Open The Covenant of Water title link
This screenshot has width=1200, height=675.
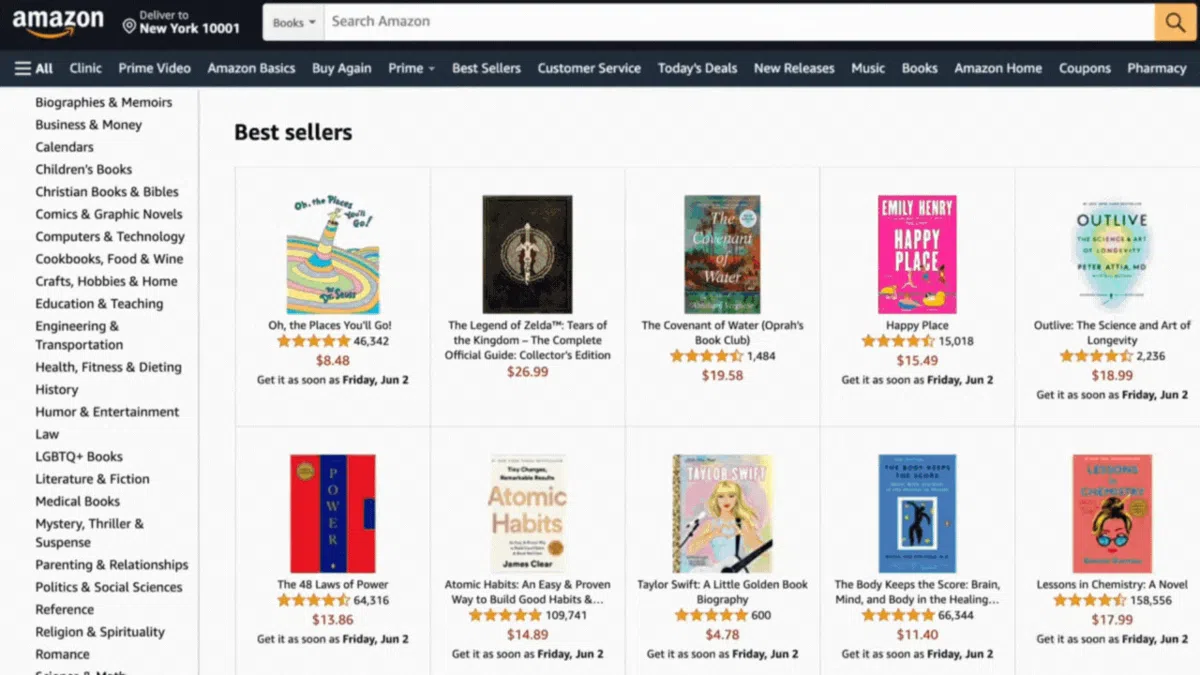[722, 332]
